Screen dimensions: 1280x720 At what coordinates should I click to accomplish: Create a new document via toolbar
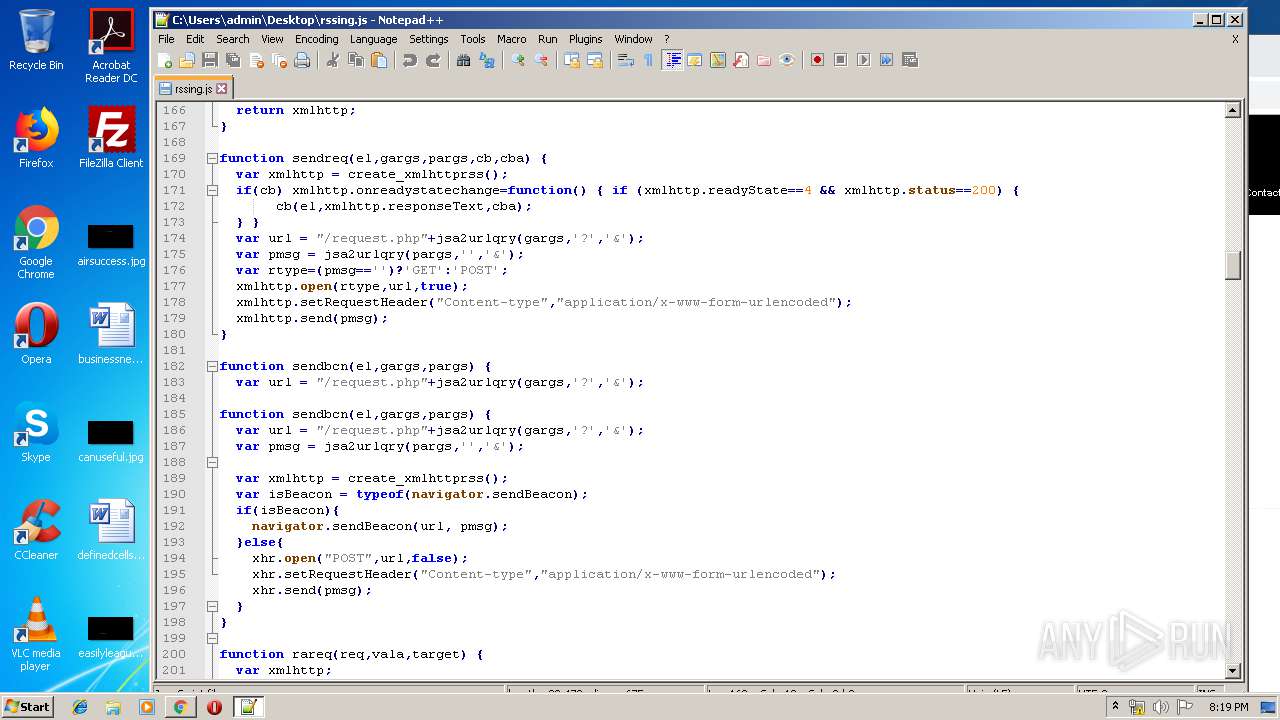165,60
